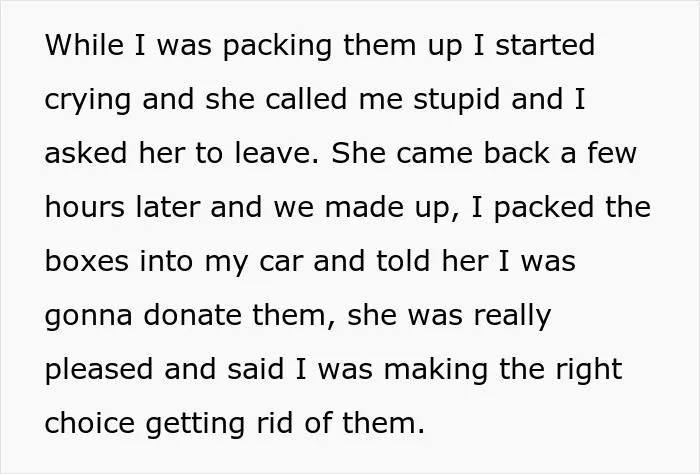Click on the word "hours"
The height and width of the screenshot is (474, 700).
click(85, 207)
